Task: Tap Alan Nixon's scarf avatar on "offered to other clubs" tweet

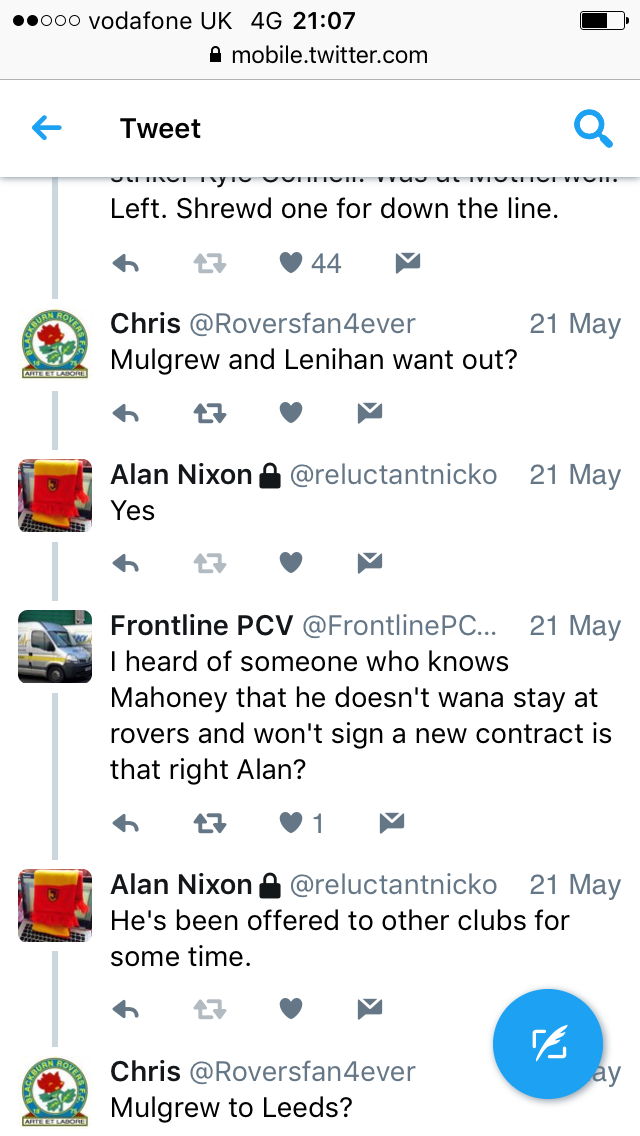Action: point(55,906)
